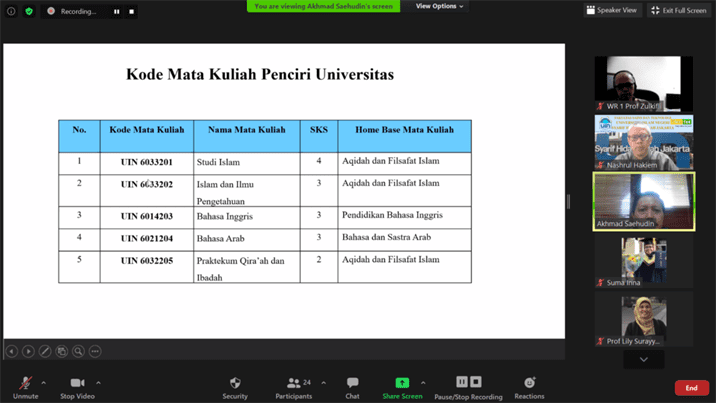
Task: Click the green encryption shield icon
Action: click(x=29, y=11)
